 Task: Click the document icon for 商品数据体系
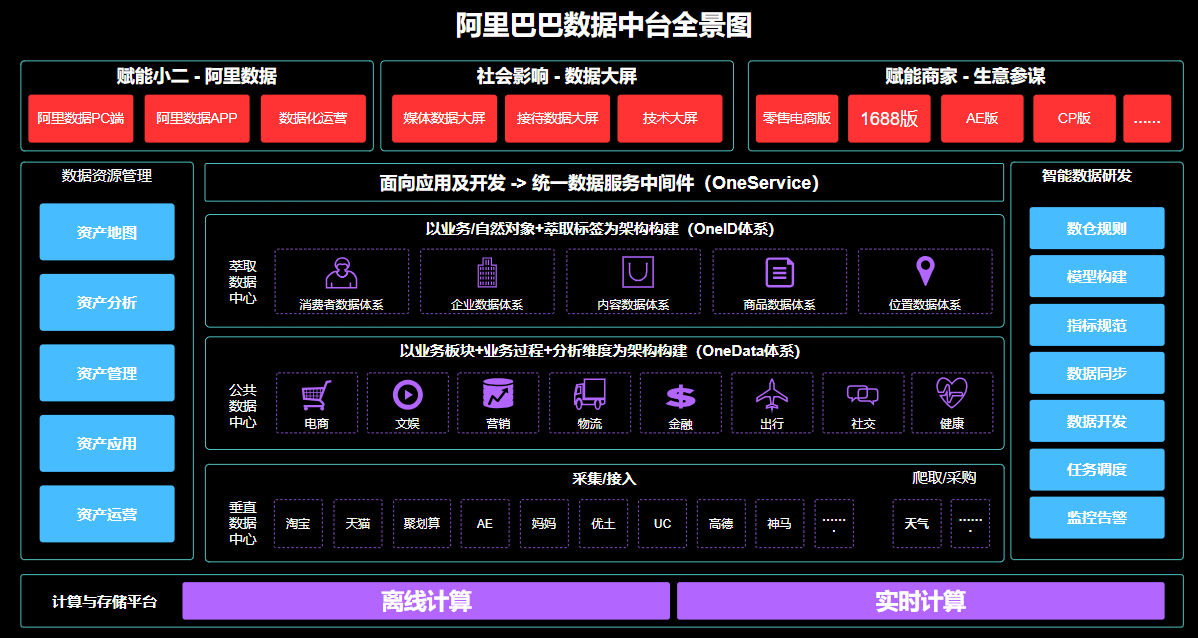[779, 273]
